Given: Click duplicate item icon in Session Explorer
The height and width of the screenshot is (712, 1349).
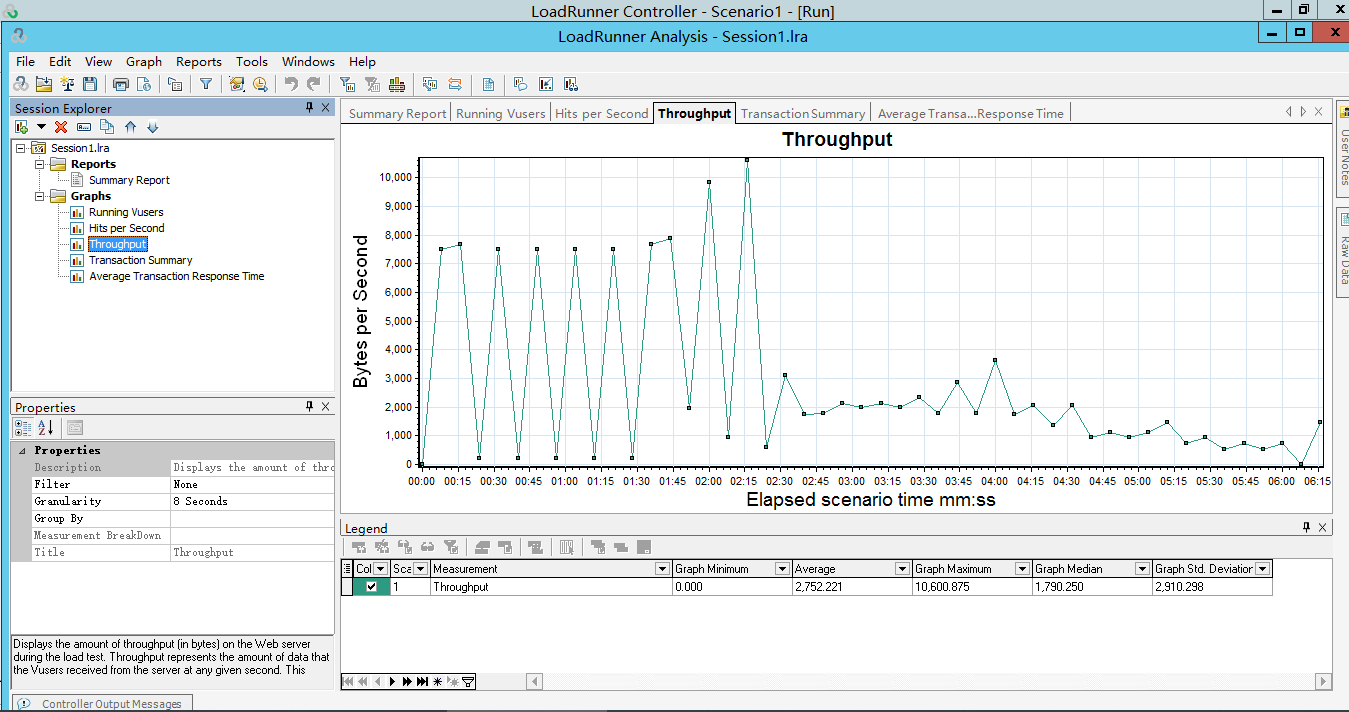Looking at the screenshot, I should click(107, 127).
